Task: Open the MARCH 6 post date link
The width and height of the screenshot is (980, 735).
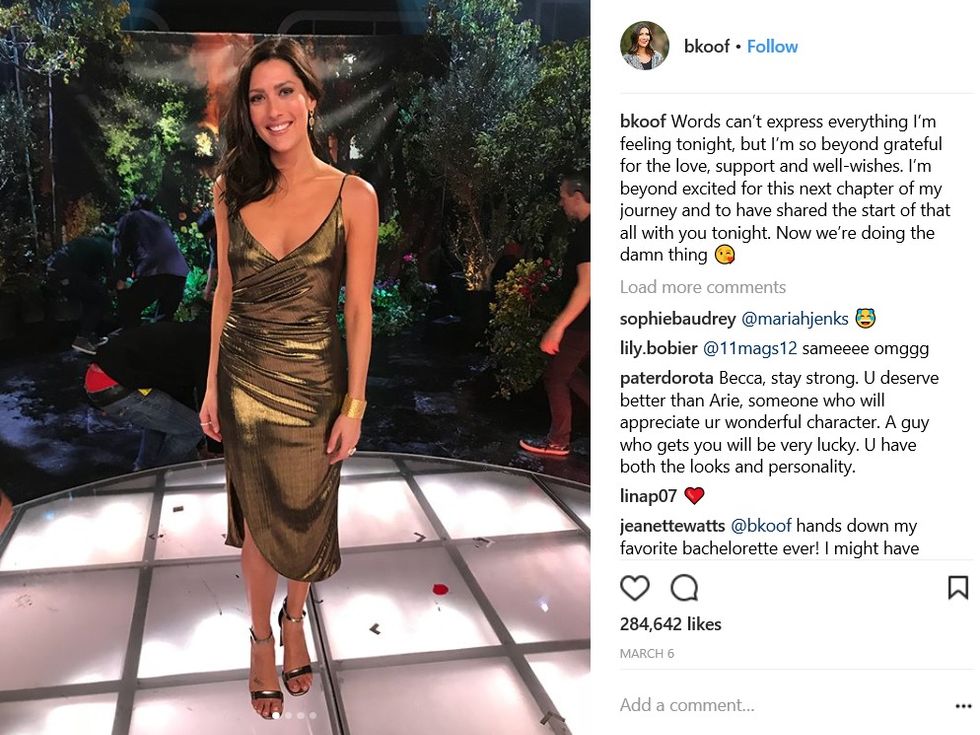Action: coord(647,654)
